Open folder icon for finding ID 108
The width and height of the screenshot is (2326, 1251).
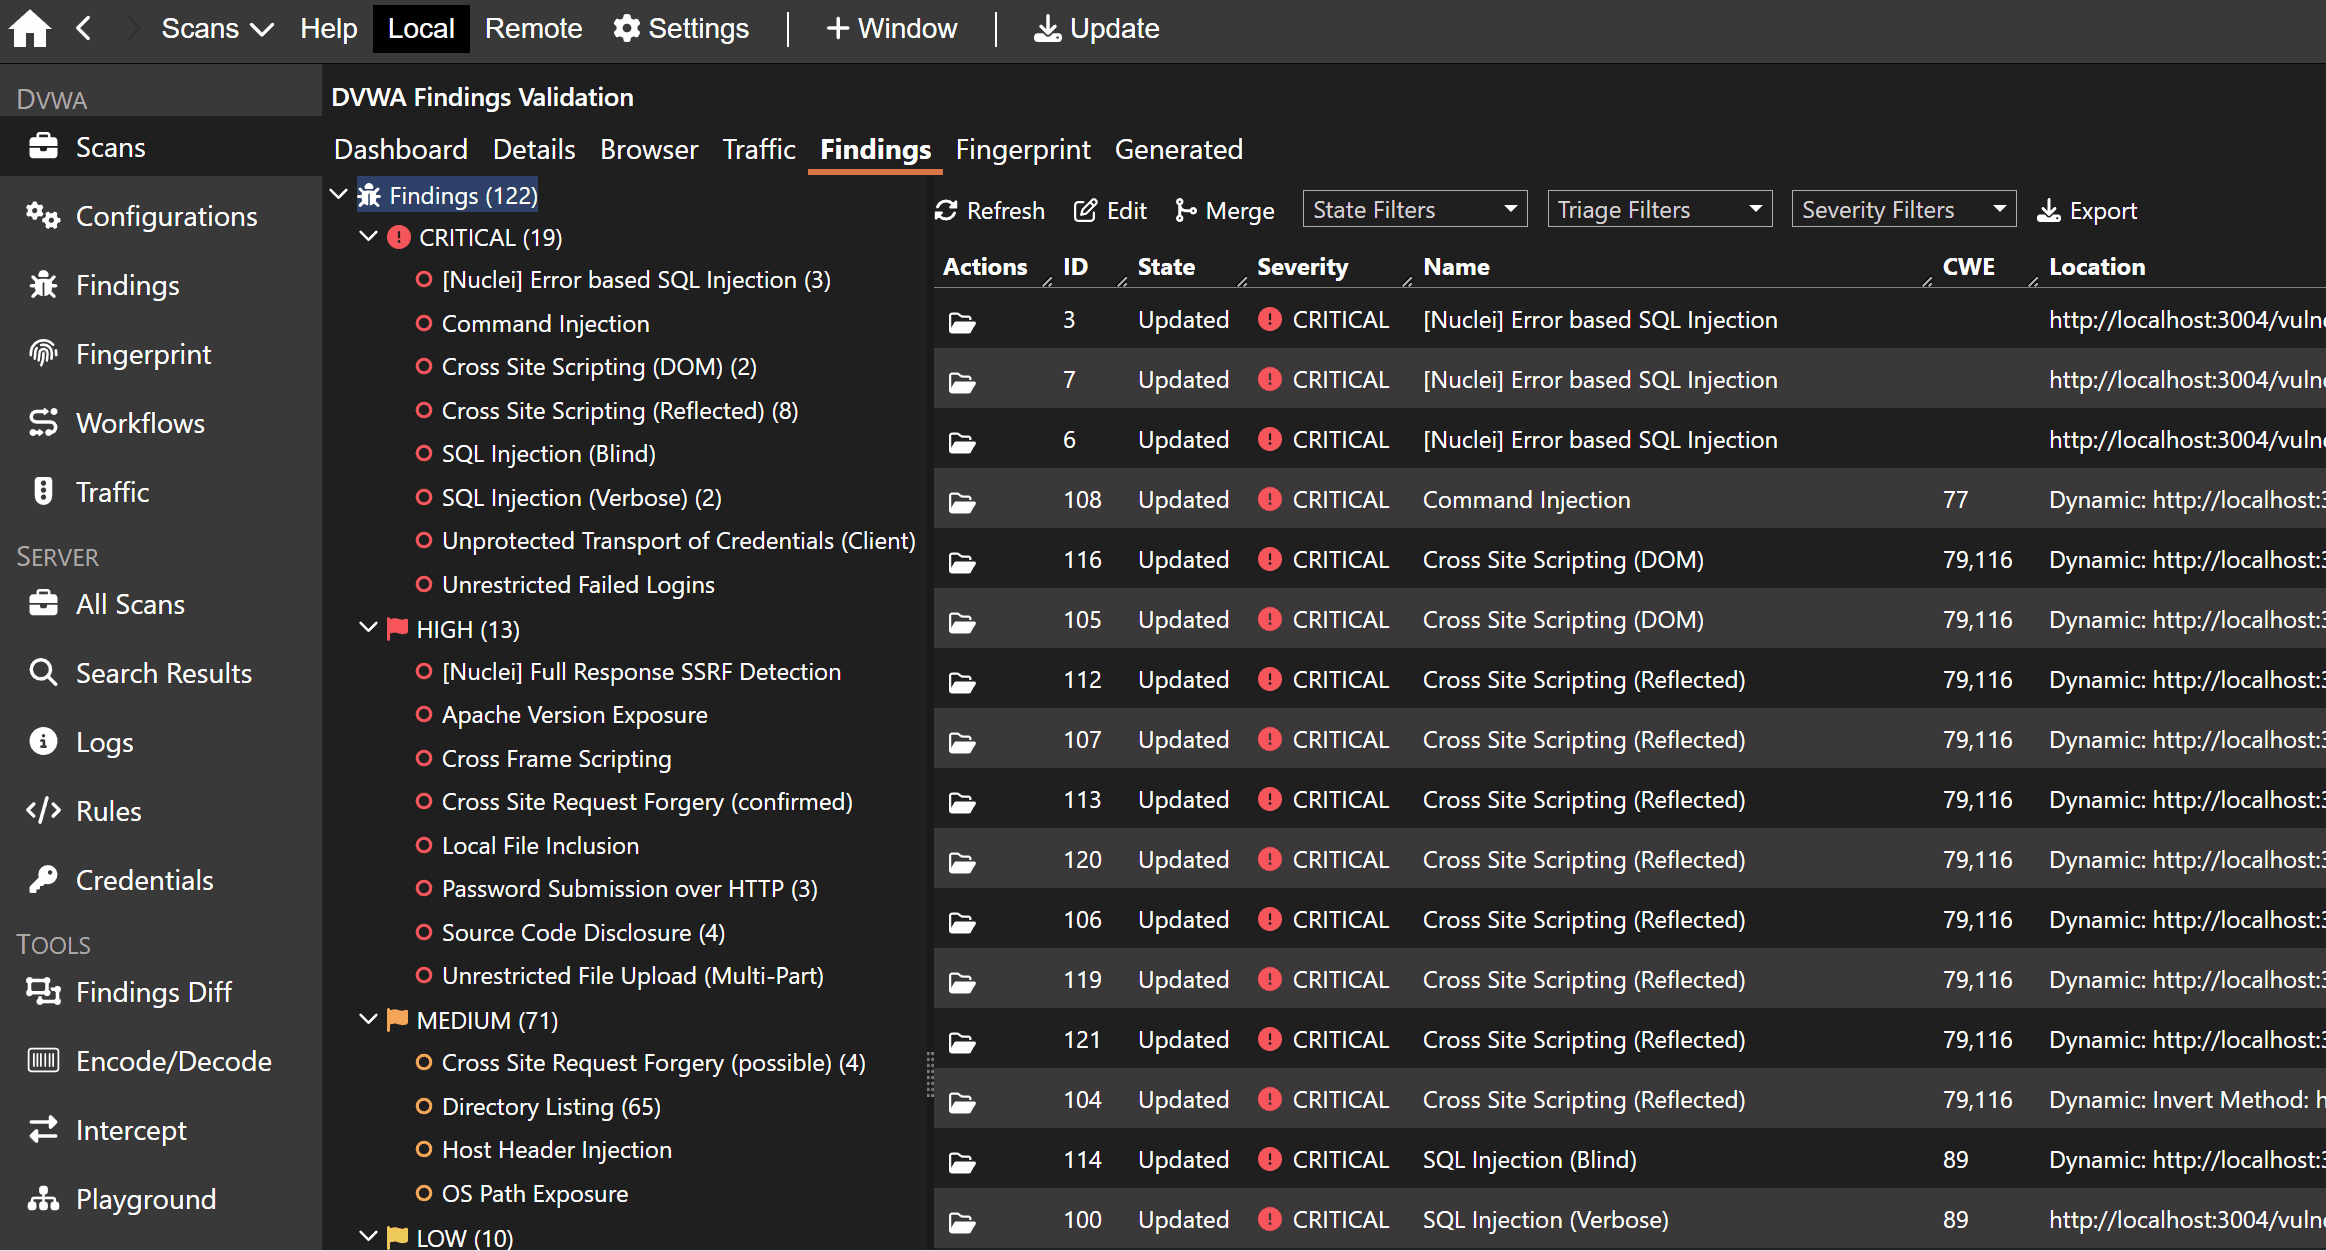coord(962,502)
